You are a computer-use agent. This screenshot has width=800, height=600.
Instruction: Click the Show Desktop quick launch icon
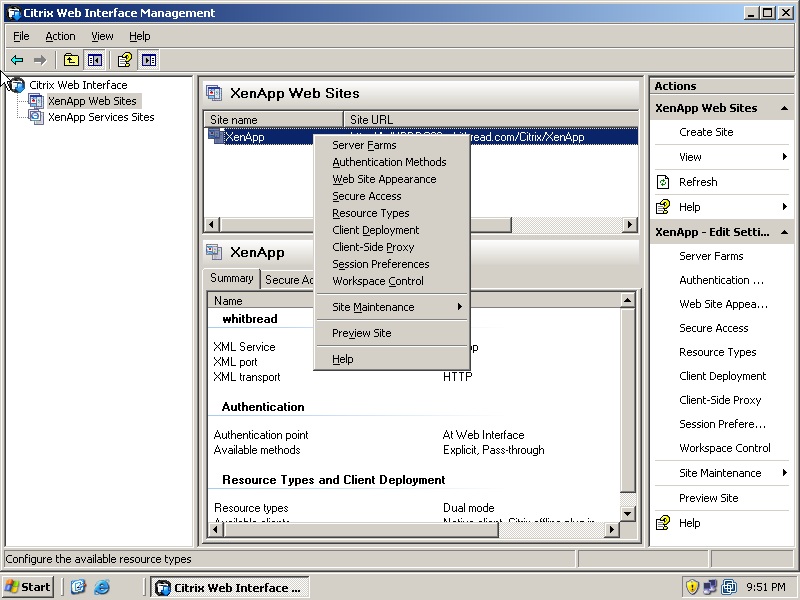click(x=78, y=587)
